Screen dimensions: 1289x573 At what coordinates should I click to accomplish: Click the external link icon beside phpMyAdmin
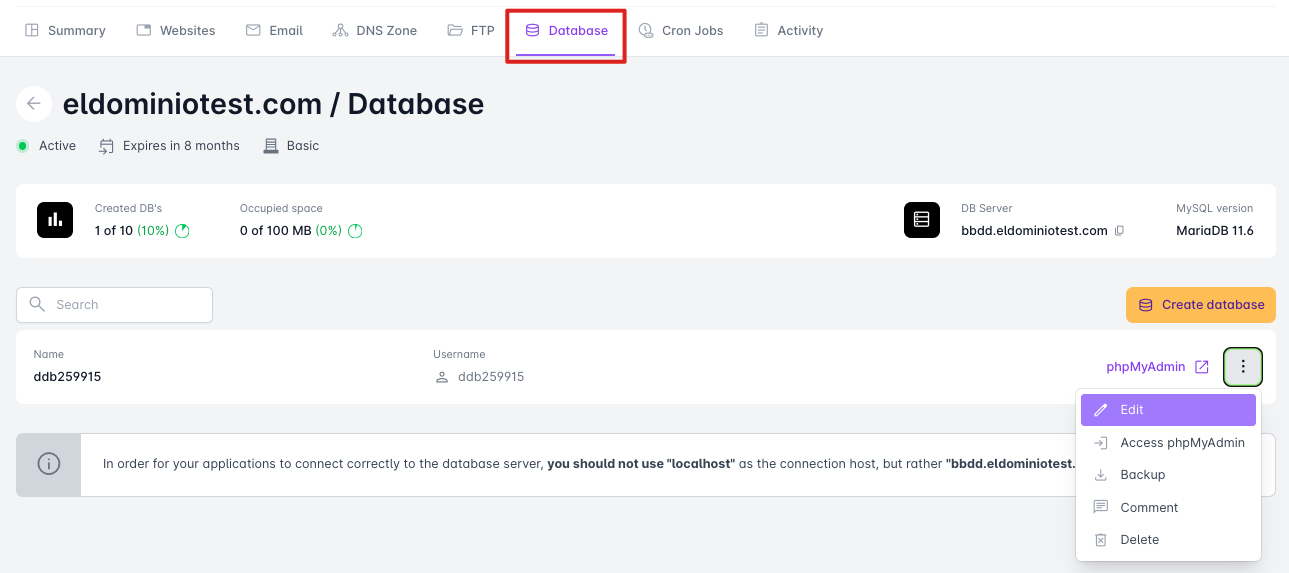point(1202,367)
